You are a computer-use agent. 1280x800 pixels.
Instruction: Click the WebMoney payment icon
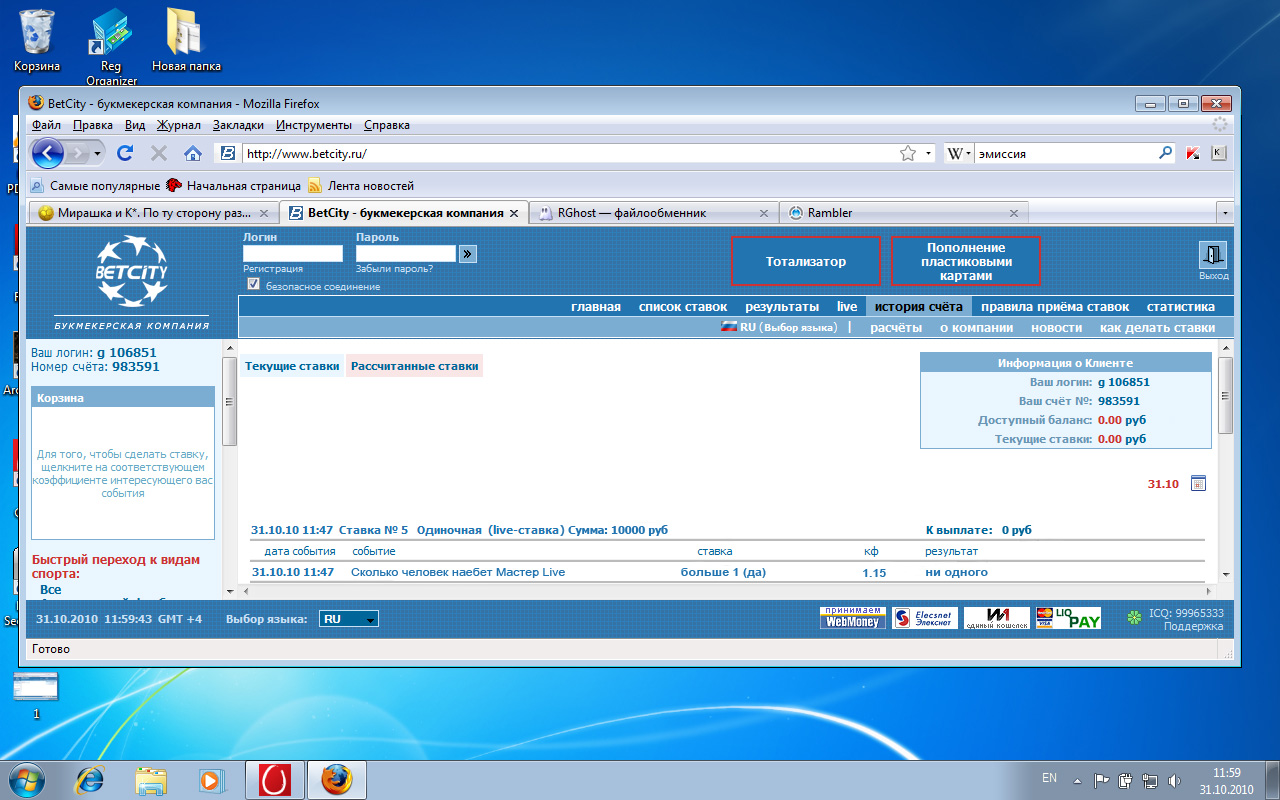[850, 618]
